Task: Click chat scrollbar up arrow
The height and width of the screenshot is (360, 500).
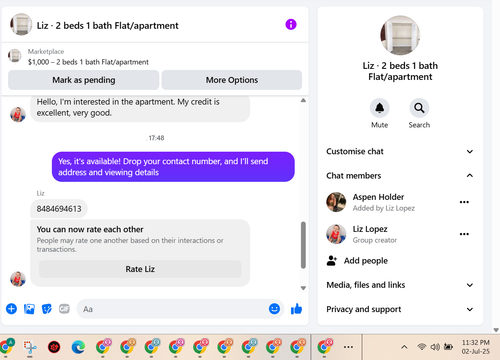Action: 303,100
